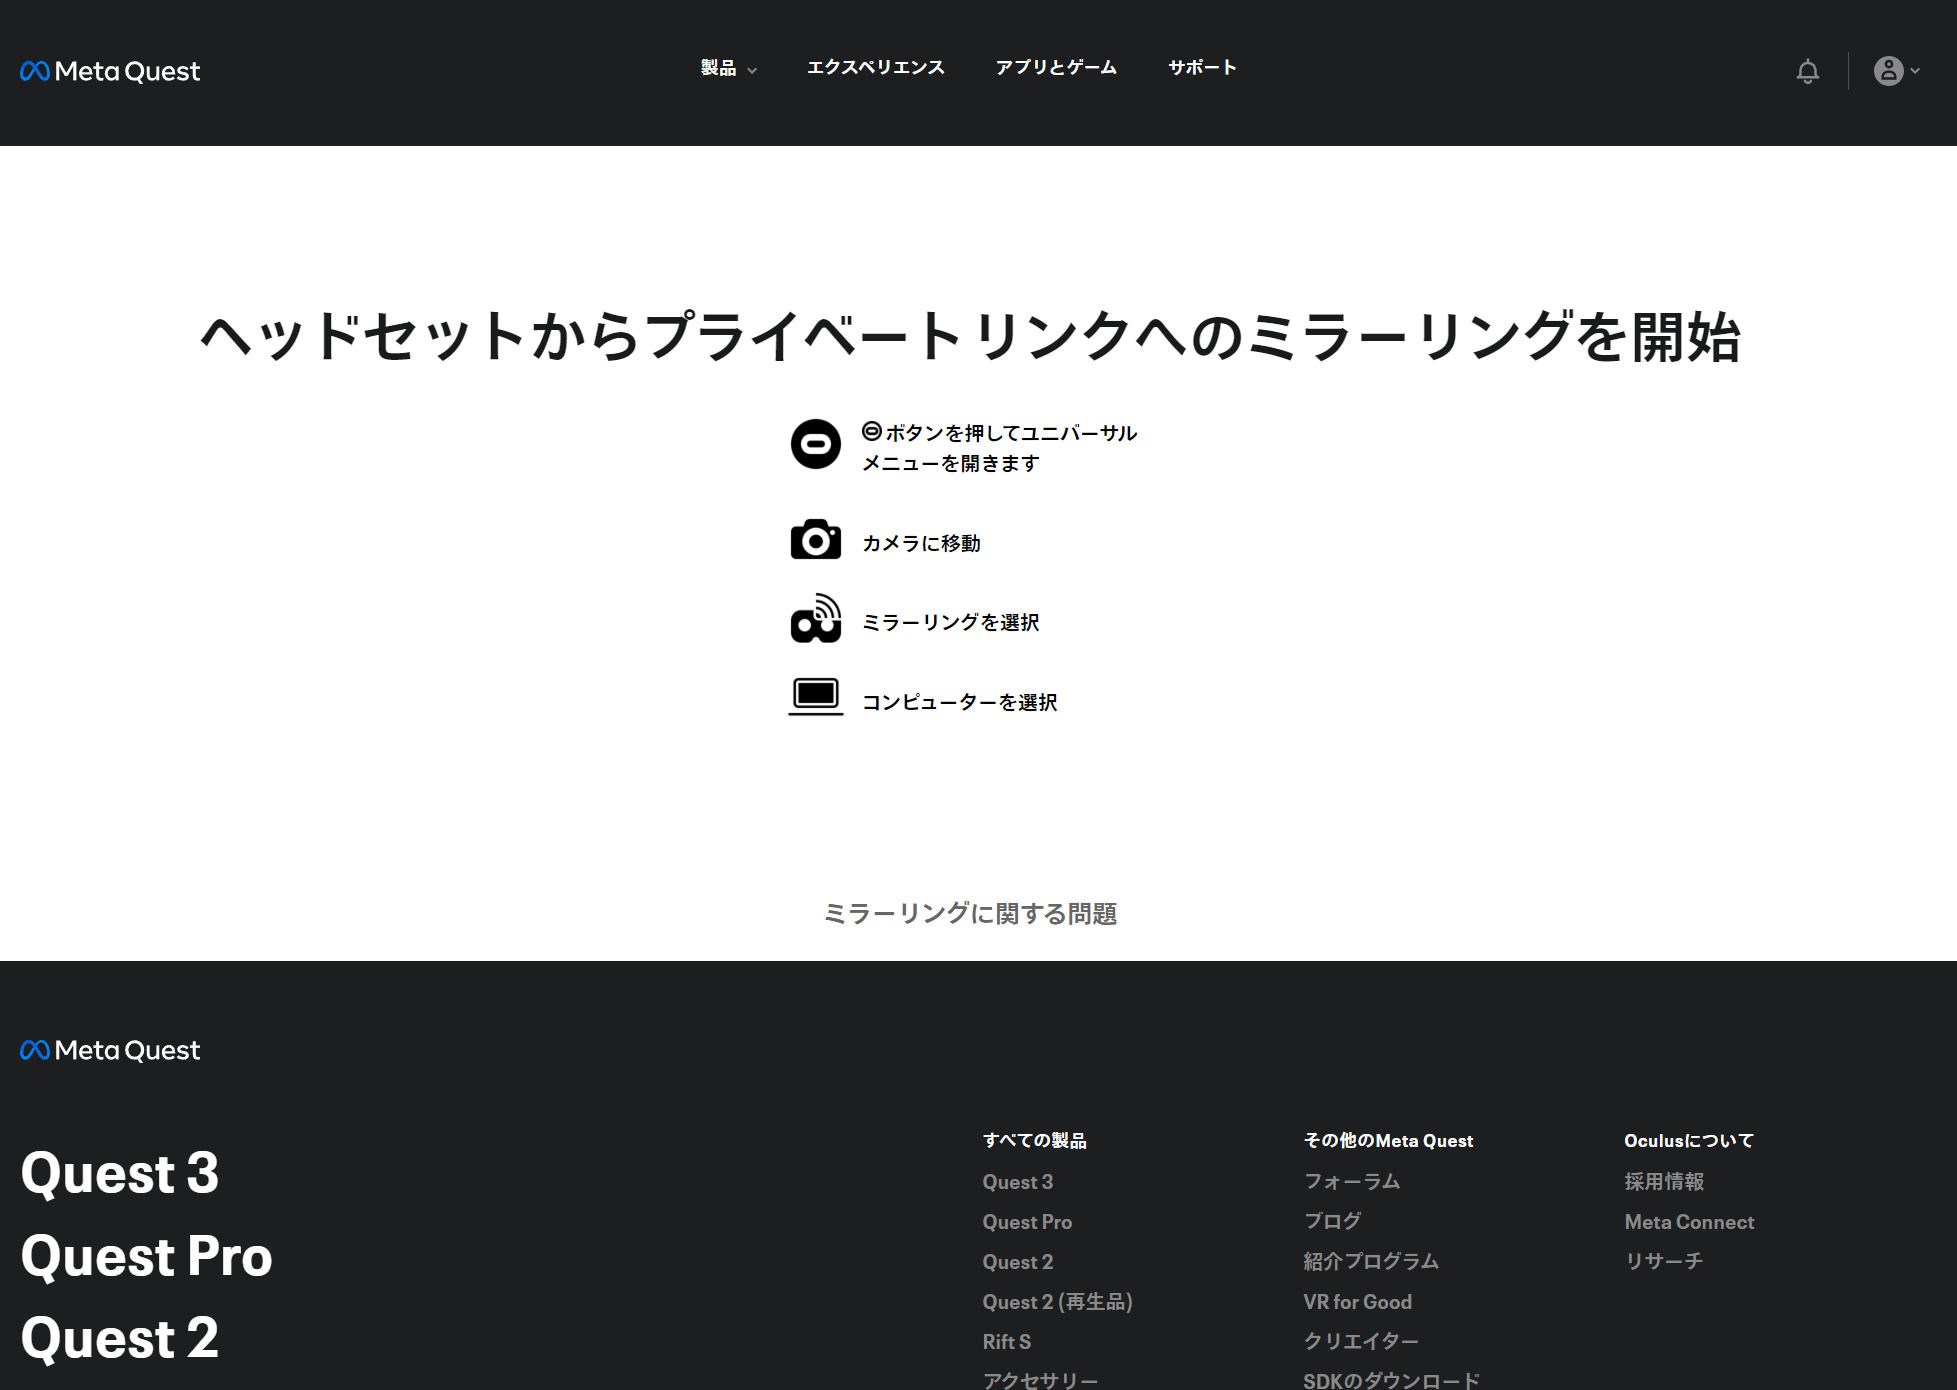Click the large Quest 3 footer heading
The image size is (1957, 1390).
pyautogui.click(x=119, y=1173)
